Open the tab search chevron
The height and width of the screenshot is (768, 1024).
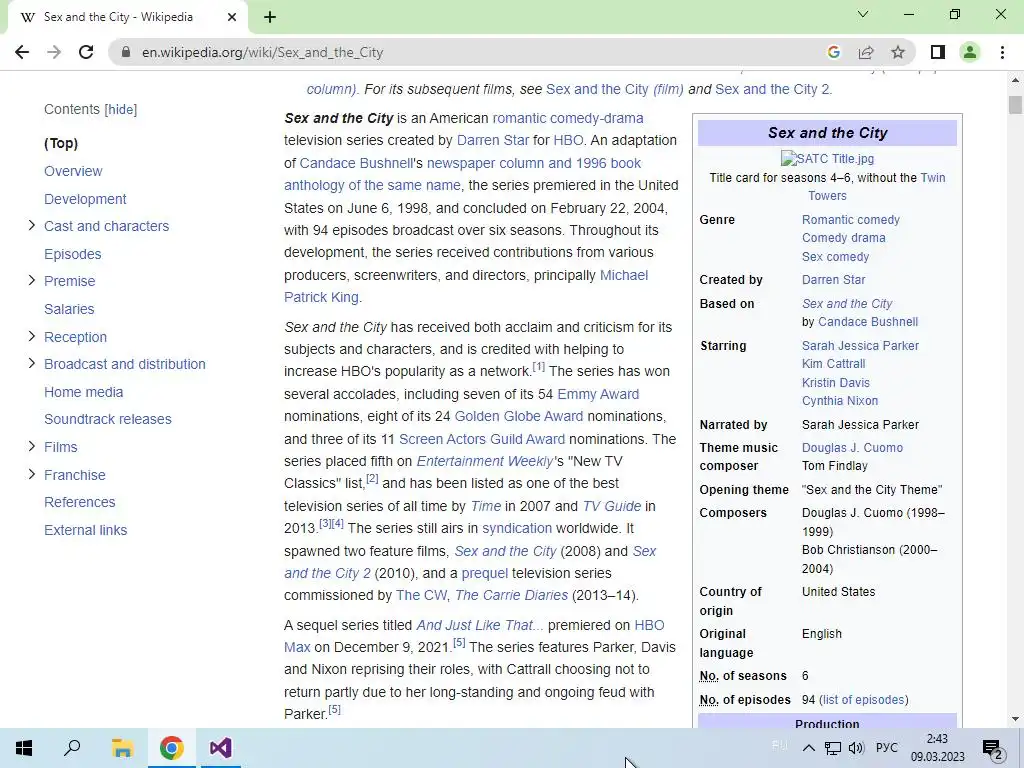tap(863, 14)
